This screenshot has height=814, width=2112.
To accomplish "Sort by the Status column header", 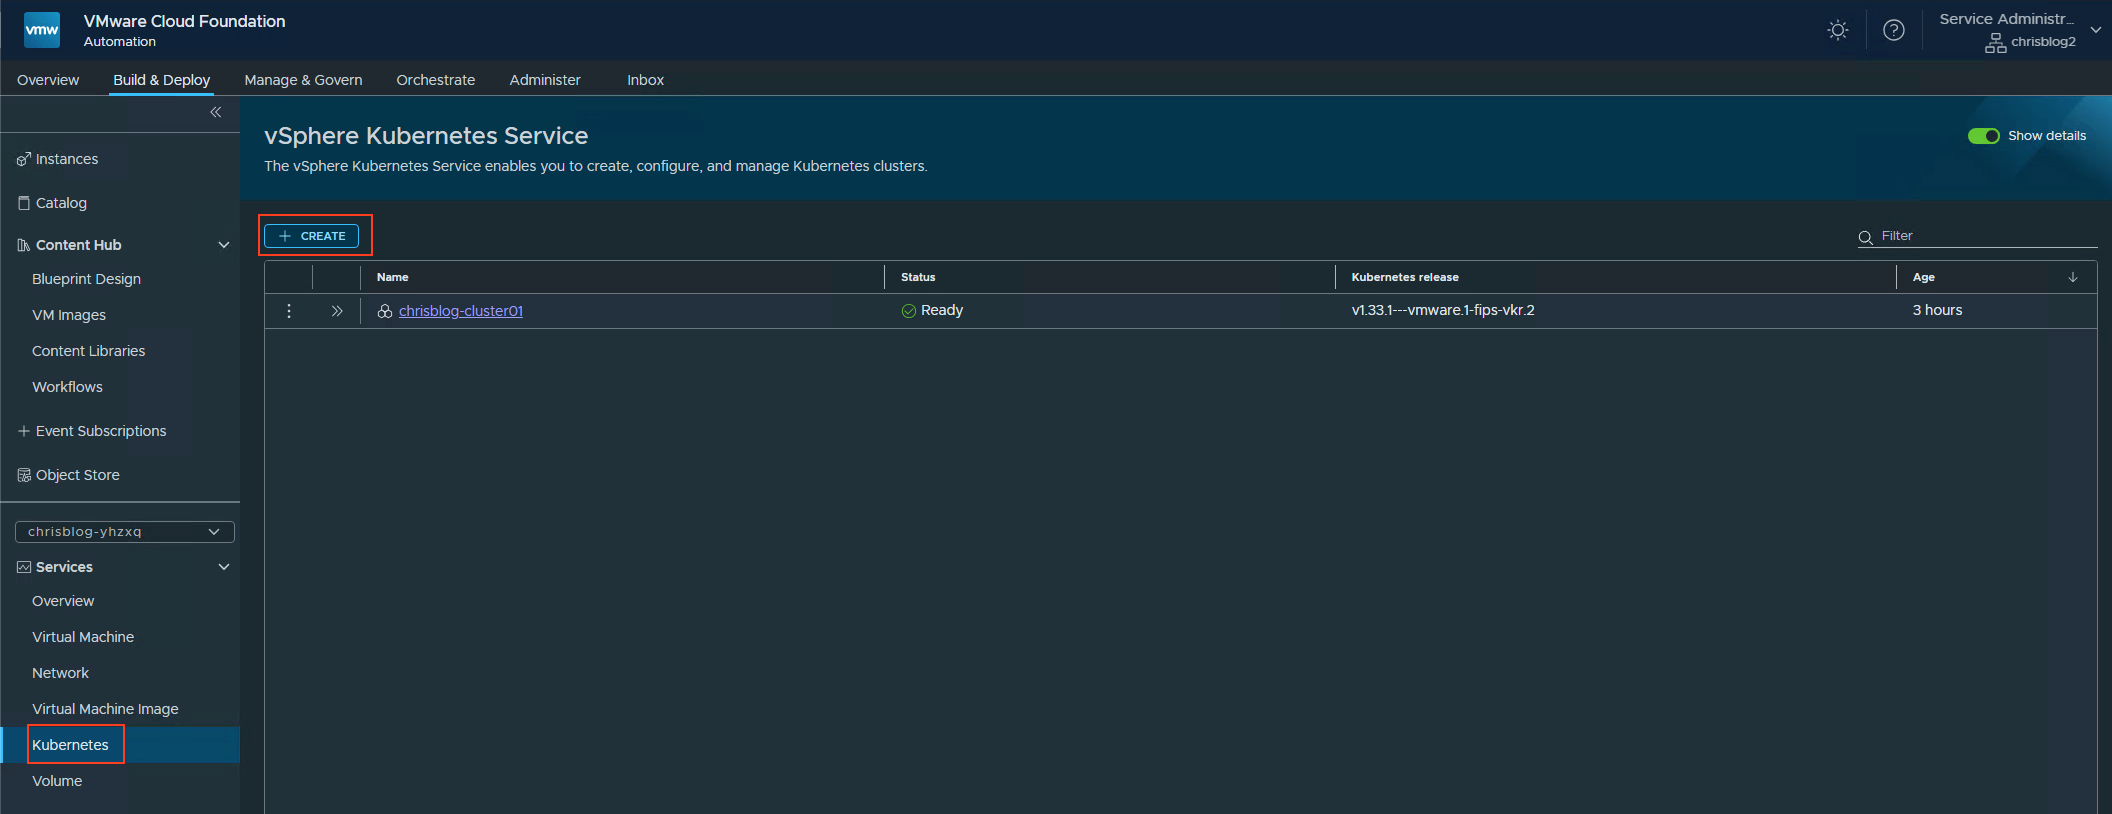I will click(x=918, y=277).
